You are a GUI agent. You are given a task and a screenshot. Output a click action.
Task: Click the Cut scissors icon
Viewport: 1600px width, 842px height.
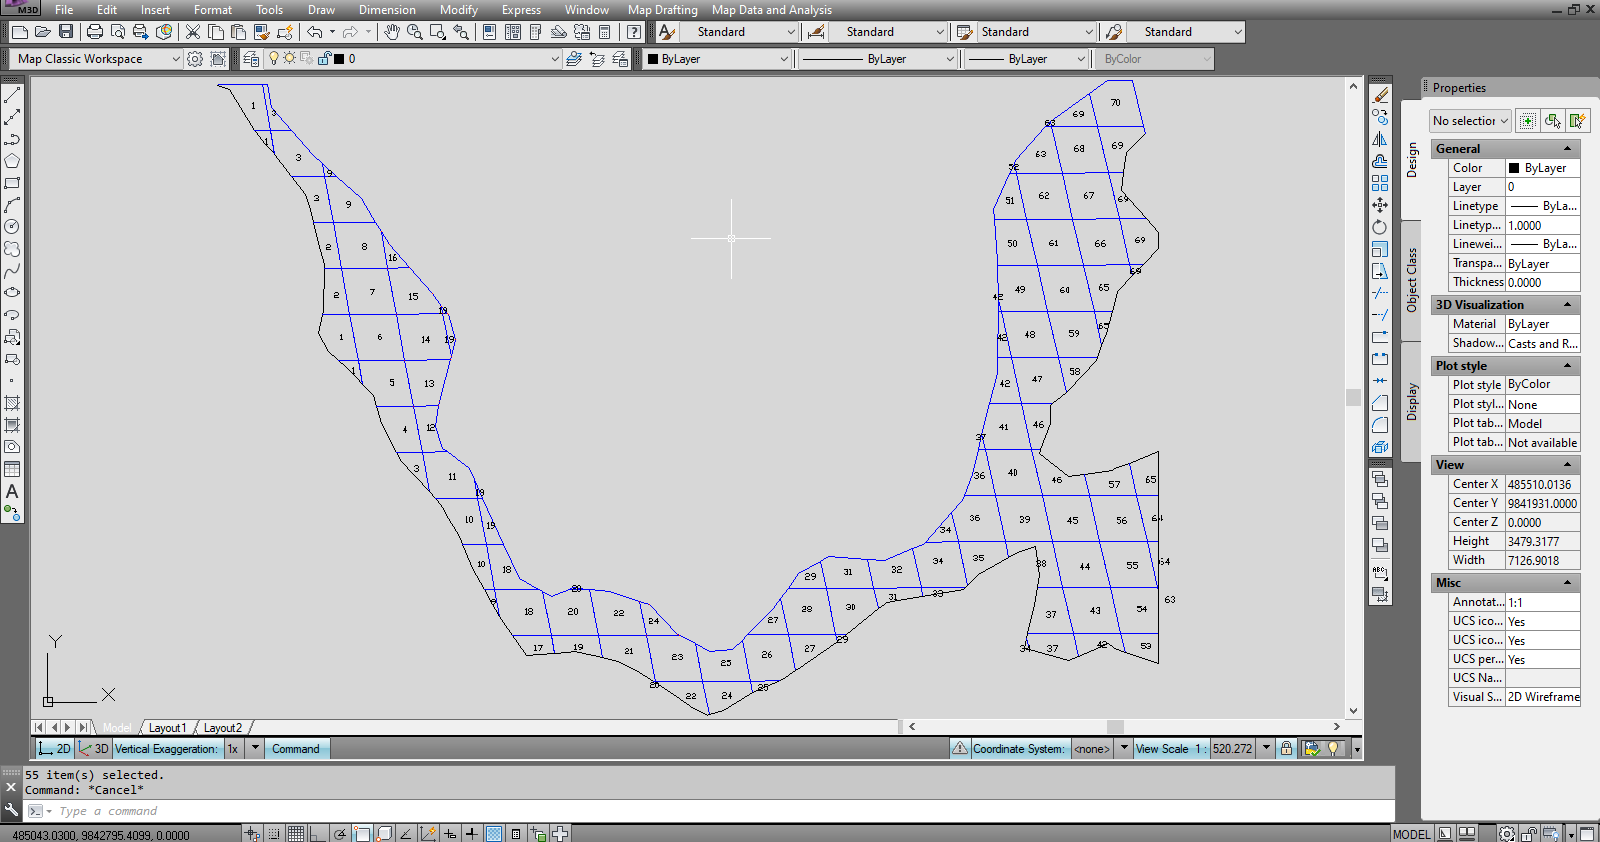193,32
